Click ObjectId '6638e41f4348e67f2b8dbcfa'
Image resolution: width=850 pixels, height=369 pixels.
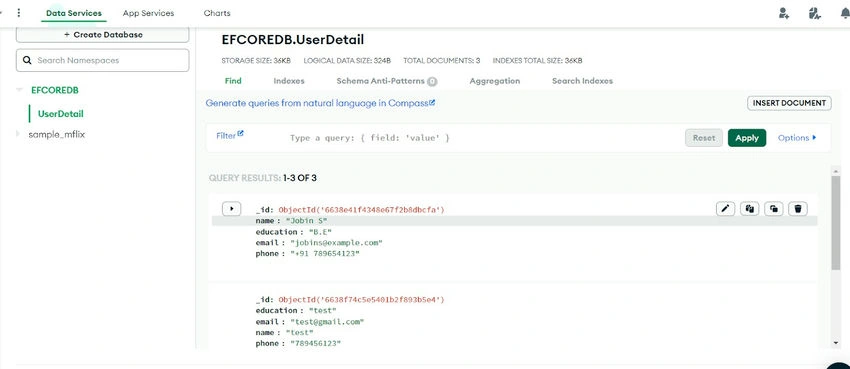[362, 209]
